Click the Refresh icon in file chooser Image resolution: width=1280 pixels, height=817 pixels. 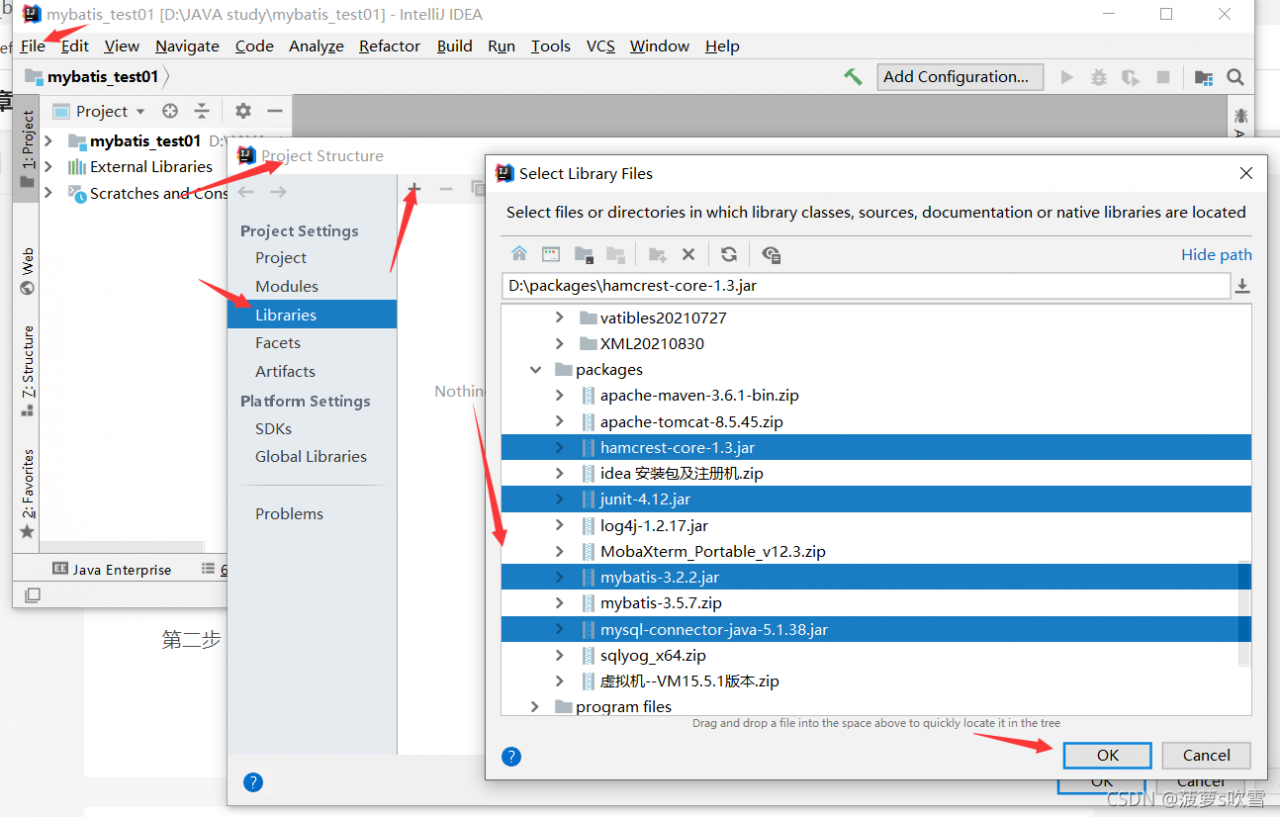point(729,254)
